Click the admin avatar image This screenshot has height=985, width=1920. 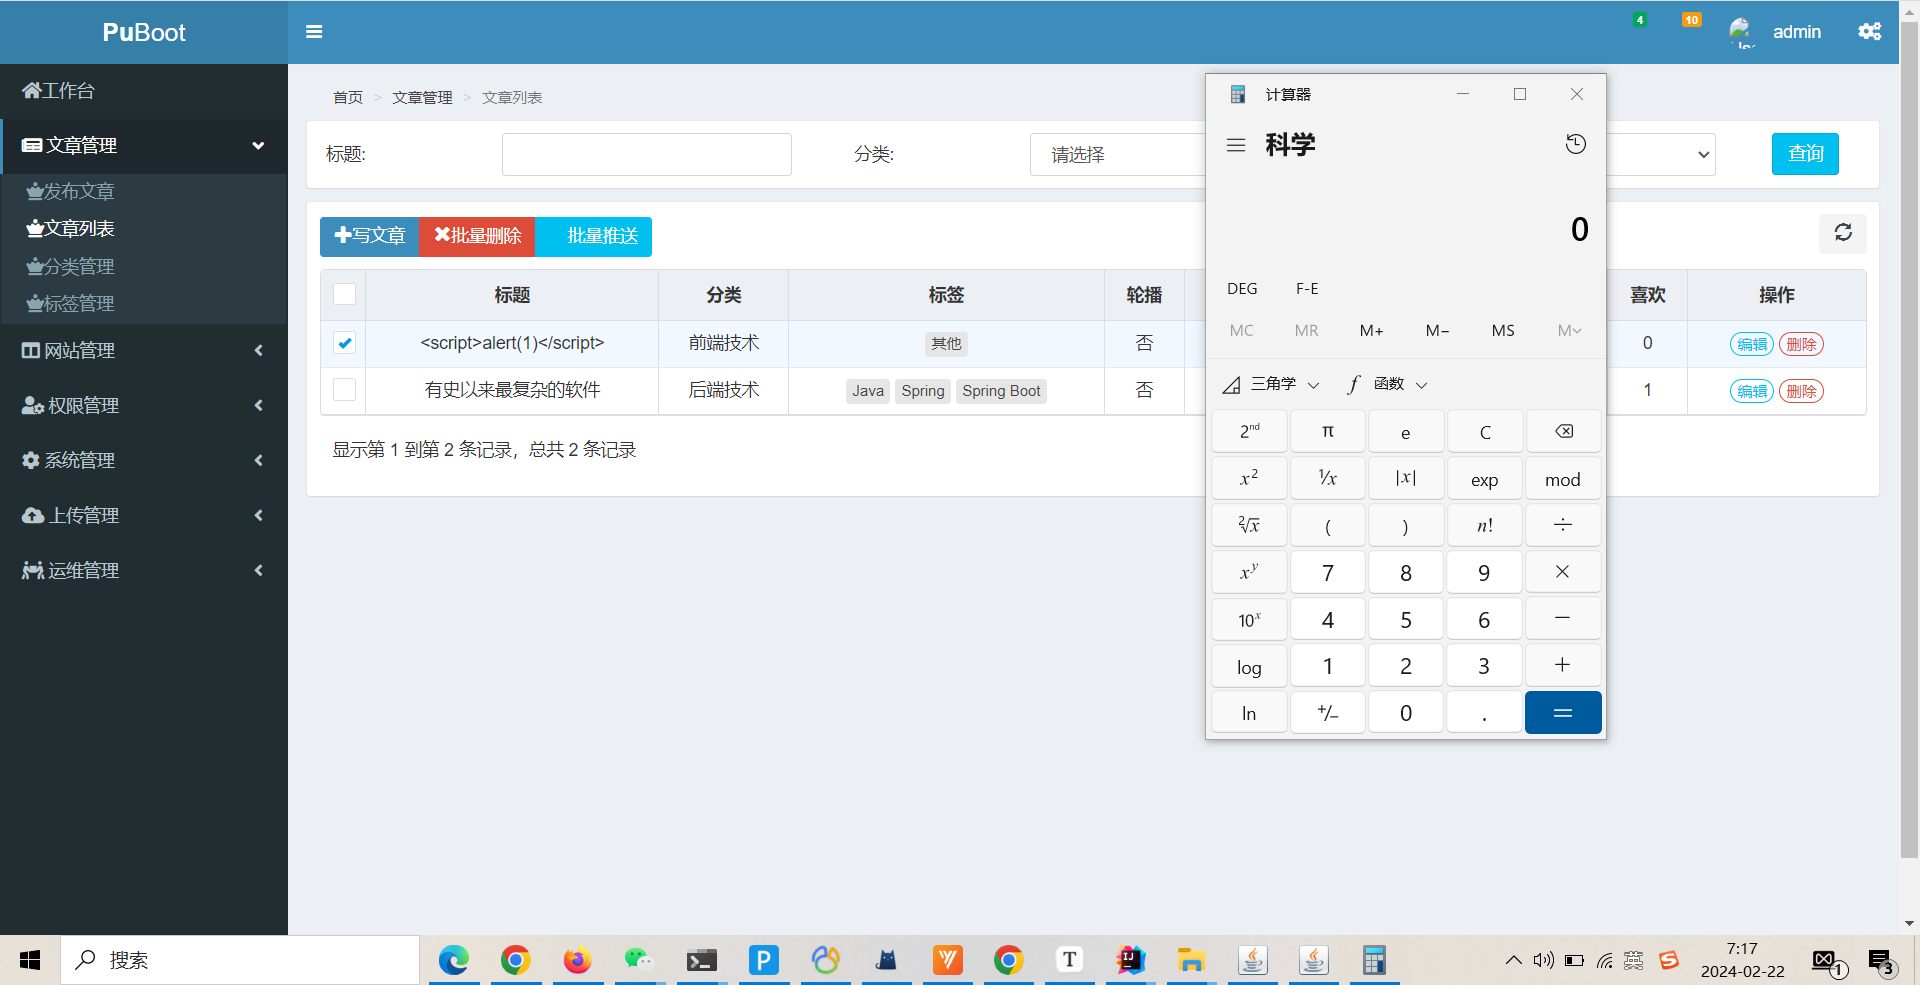[x=1741, y=32]
